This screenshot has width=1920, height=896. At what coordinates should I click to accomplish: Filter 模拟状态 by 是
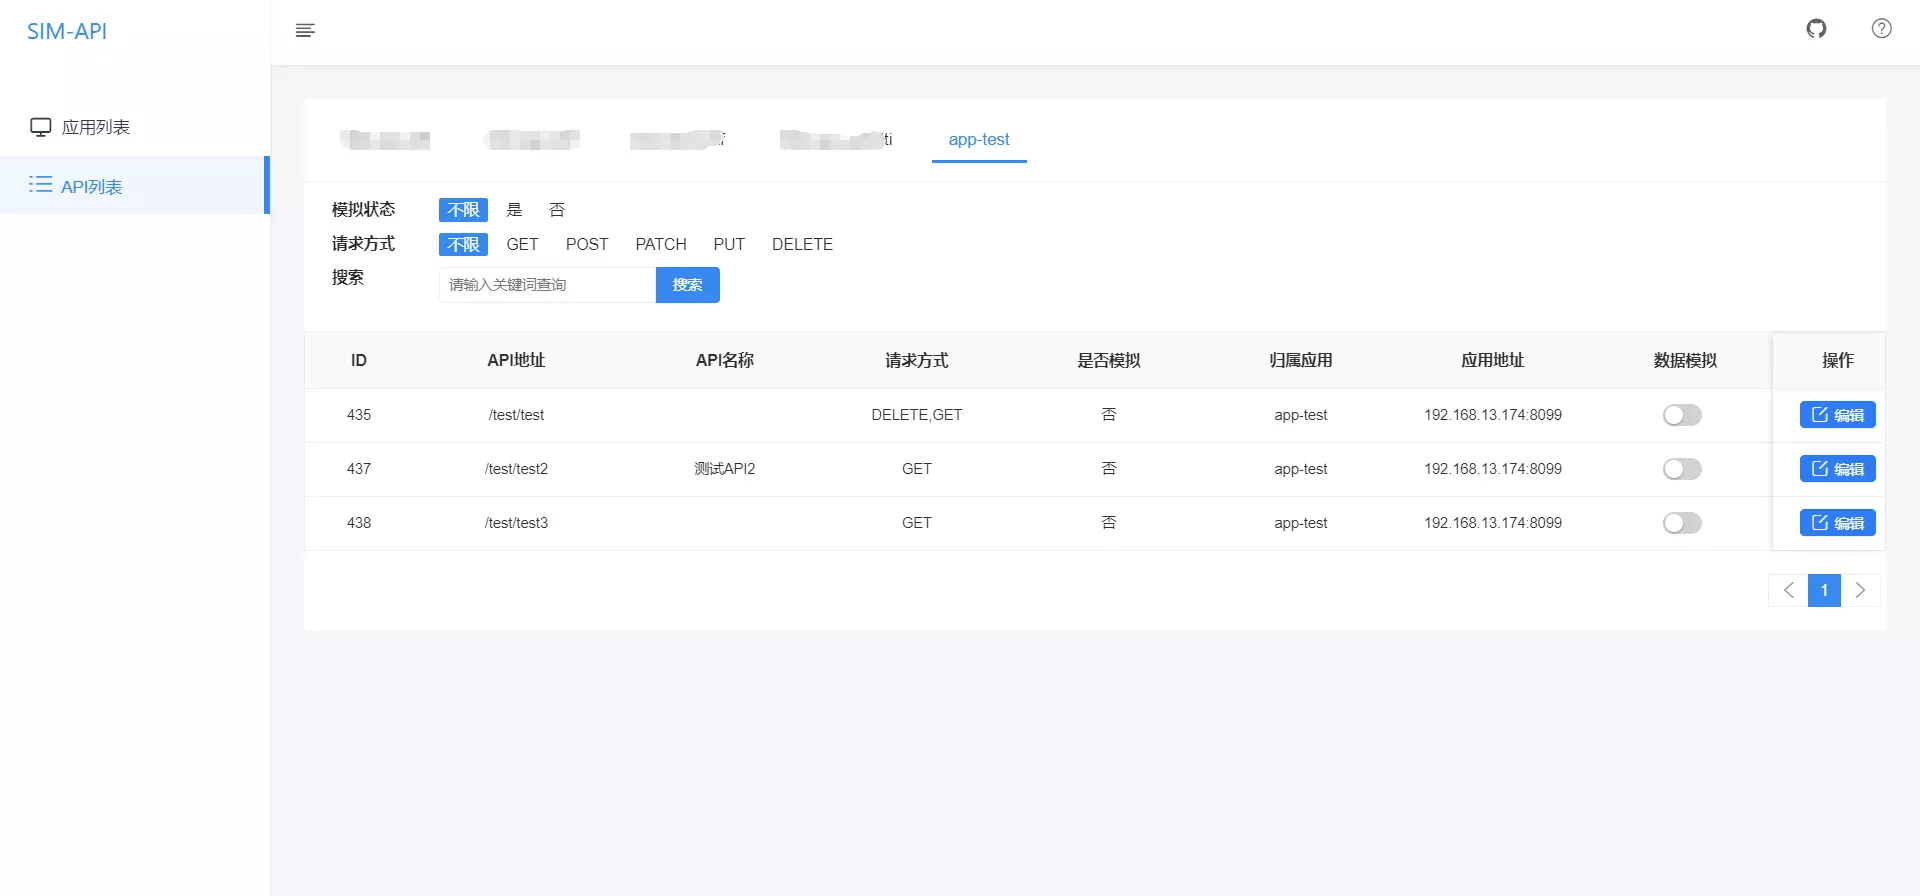[514, 210]
